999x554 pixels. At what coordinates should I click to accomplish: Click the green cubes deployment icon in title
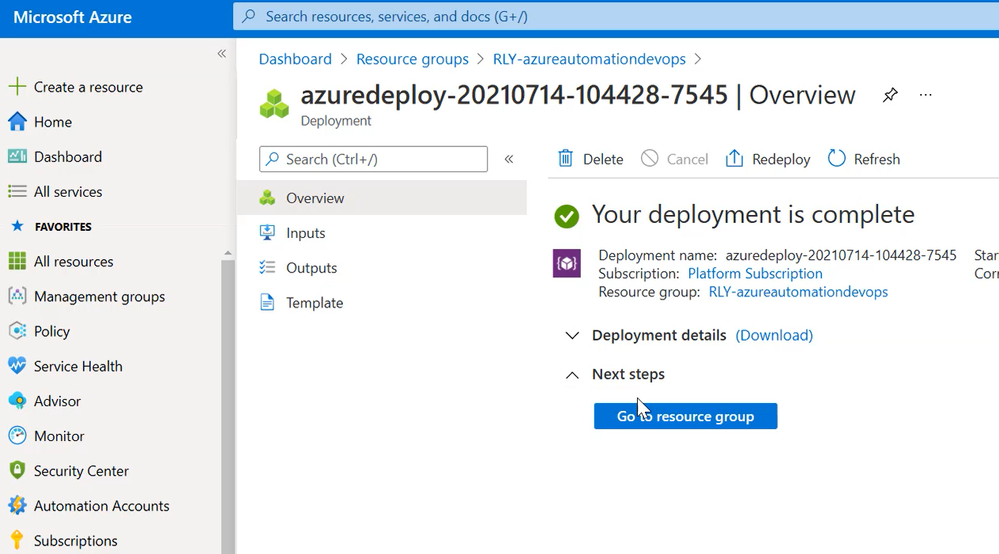pyautogui.click(x=275, y=104)
